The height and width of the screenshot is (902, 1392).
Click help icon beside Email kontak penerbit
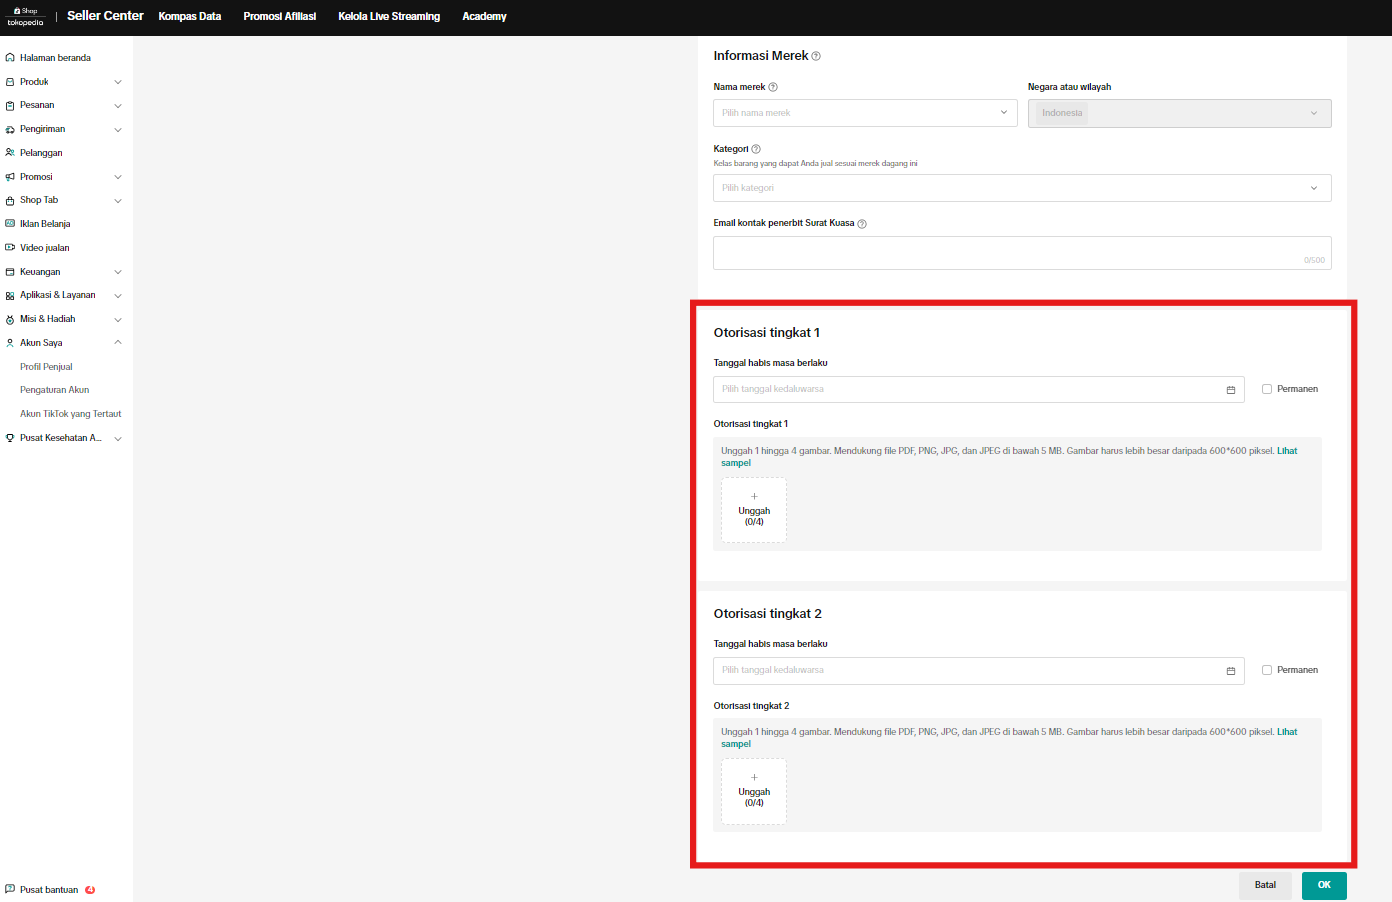click(862, 224)
